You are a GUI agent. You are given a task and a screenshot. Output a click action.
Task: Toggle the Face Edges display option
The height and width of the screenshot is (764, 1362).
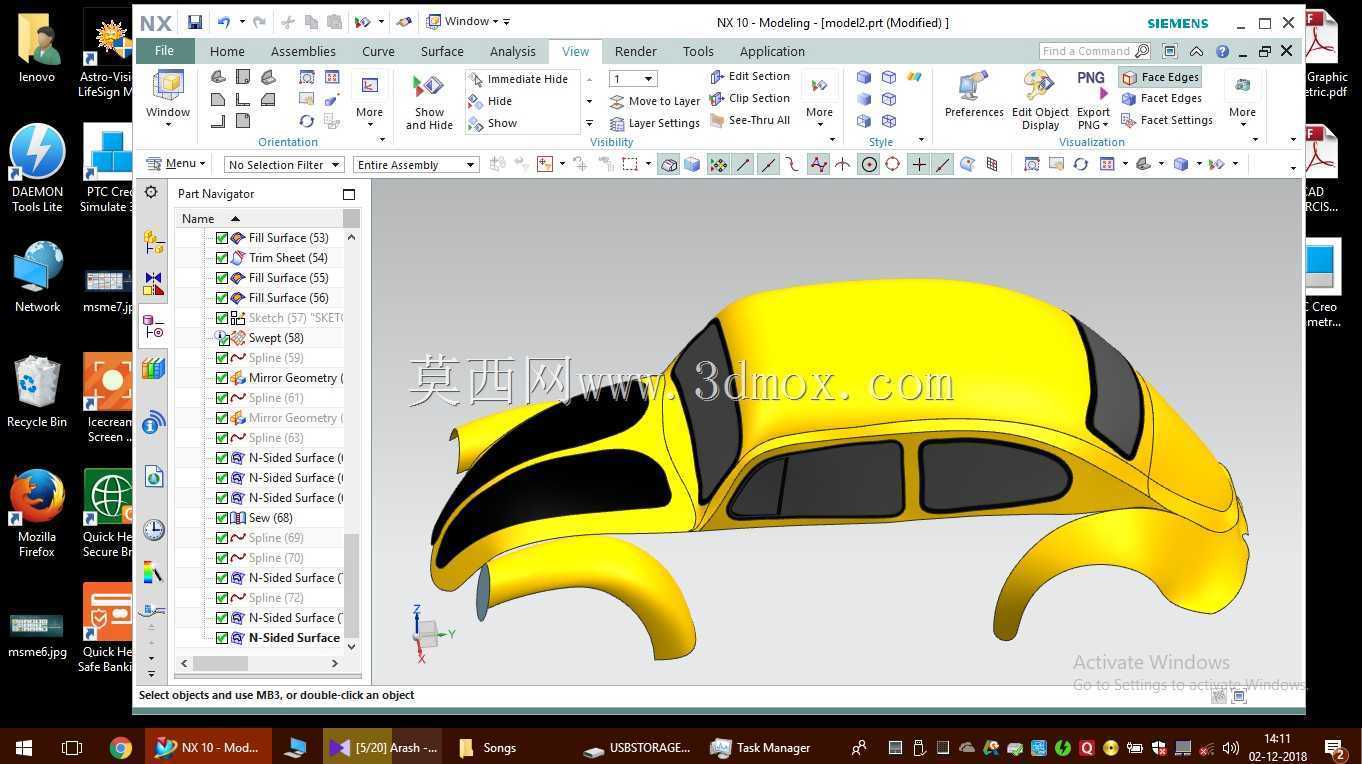coord(1160,77)
